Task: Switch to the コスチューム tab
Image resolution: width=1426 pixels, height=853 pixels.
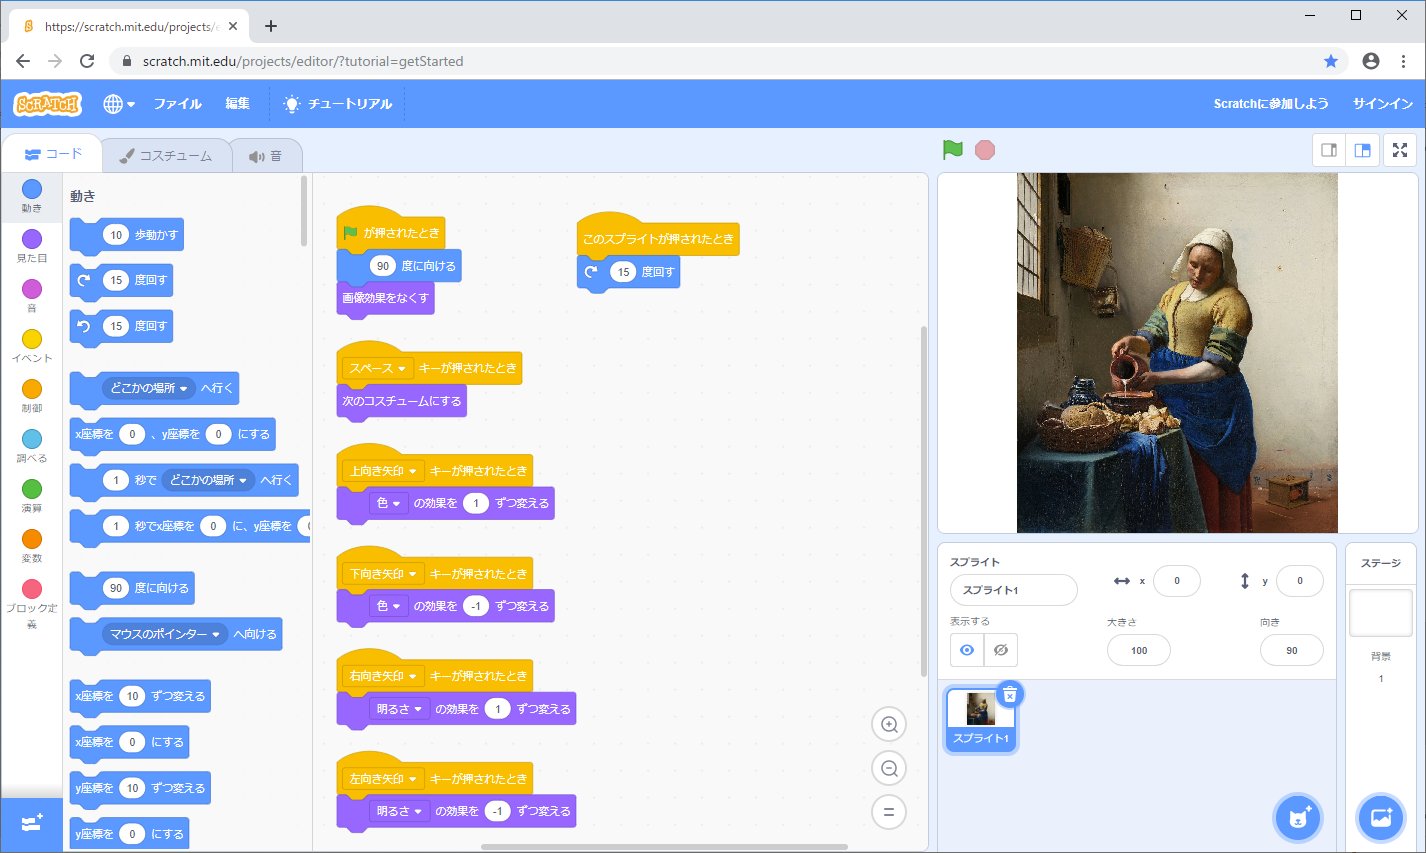Action: [166, 156]
